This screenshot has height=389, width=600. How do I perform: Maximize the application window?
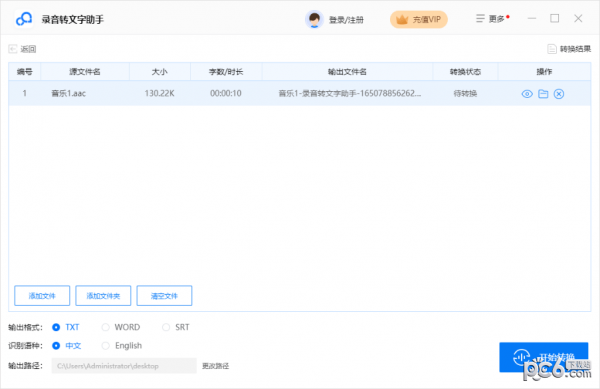554,18
